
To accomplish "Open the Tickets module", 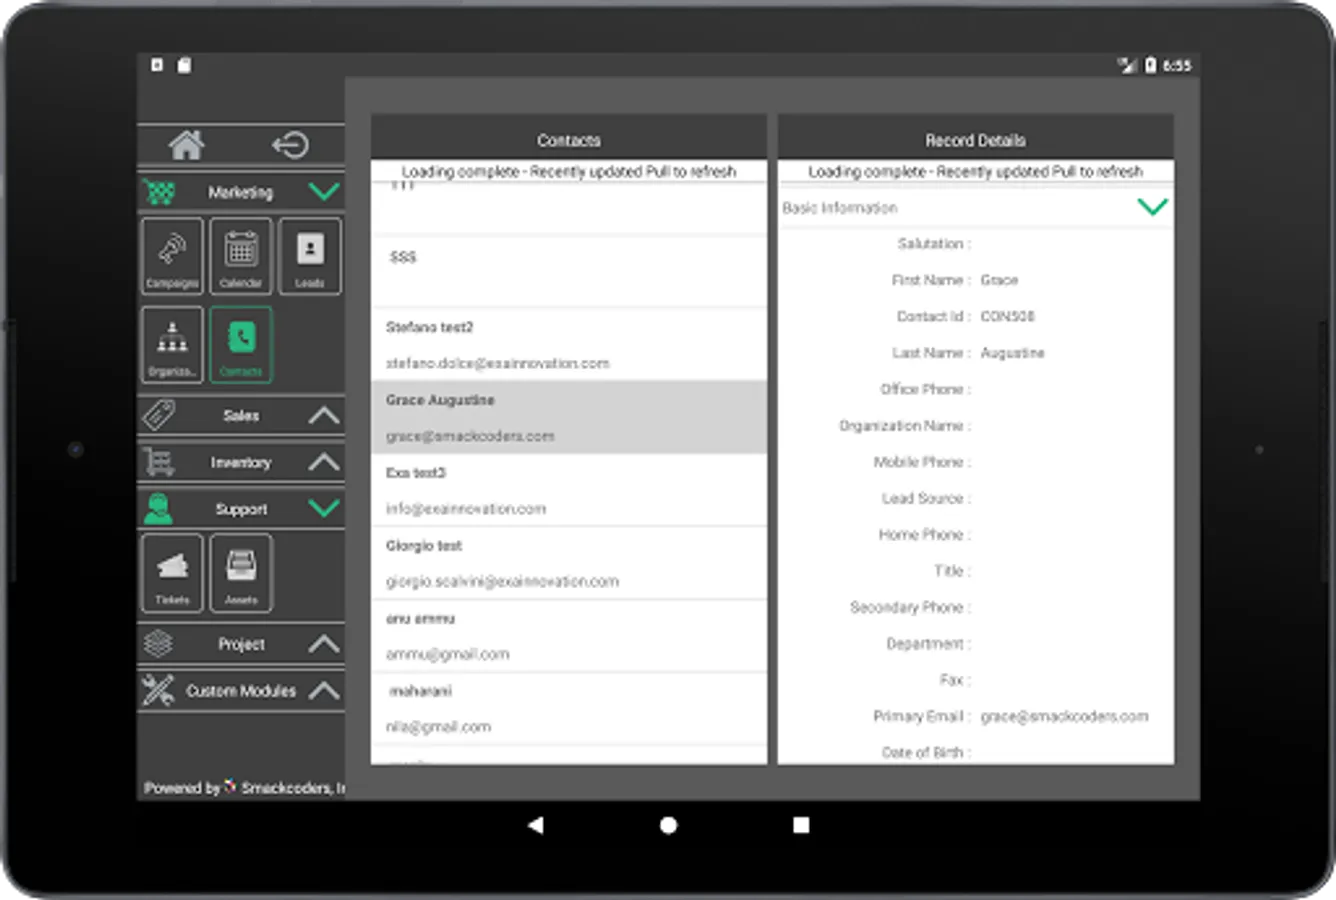I will point(172,573).
